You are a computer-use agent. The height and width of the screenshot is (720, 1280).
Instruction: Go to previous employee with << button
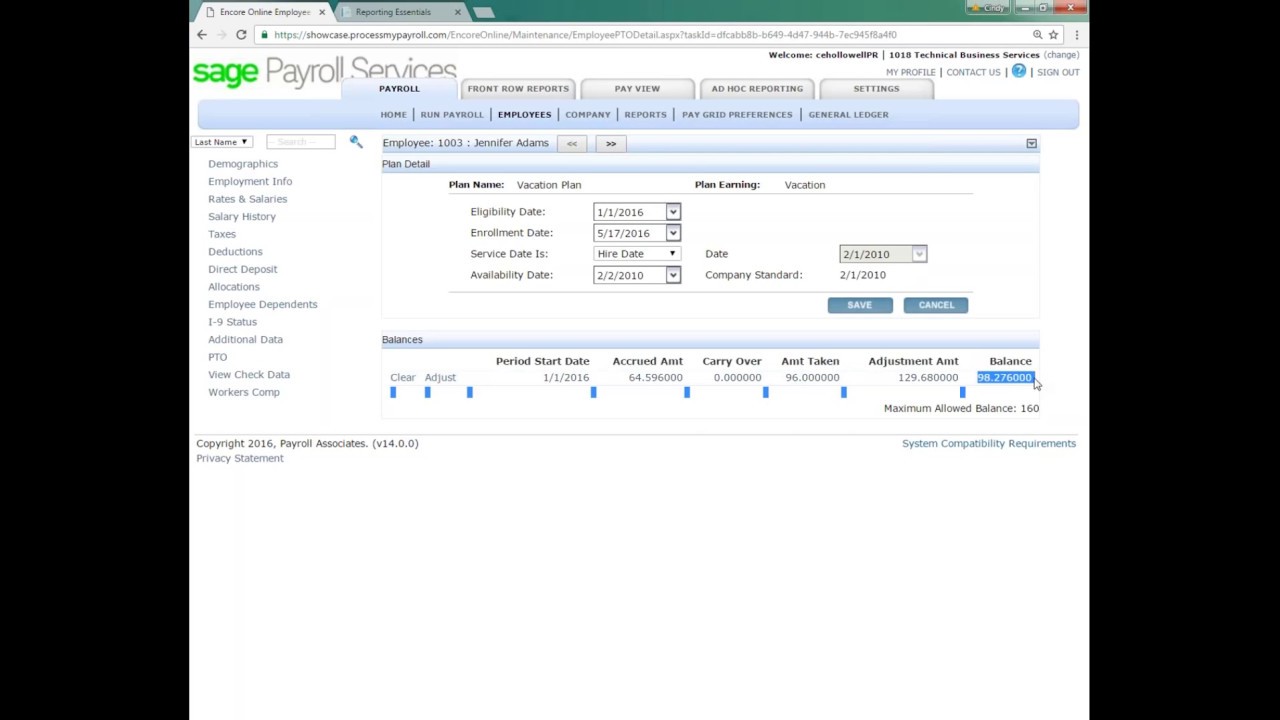coord(572,143)
